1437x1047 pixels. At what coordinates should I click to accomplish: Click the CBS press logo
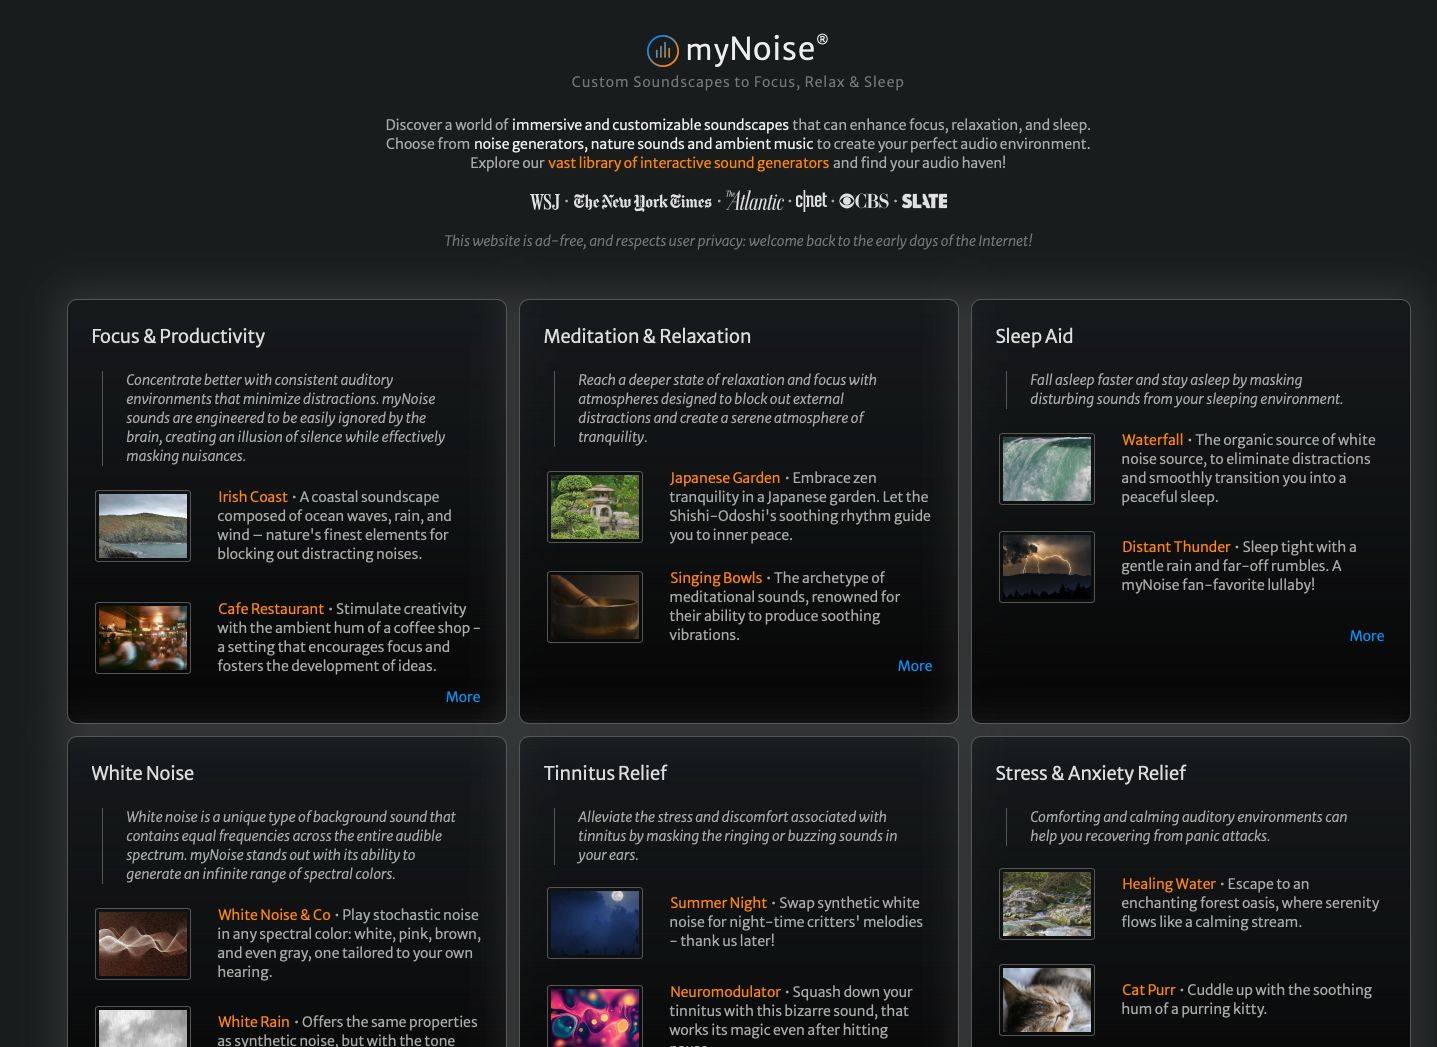(864, 201)
